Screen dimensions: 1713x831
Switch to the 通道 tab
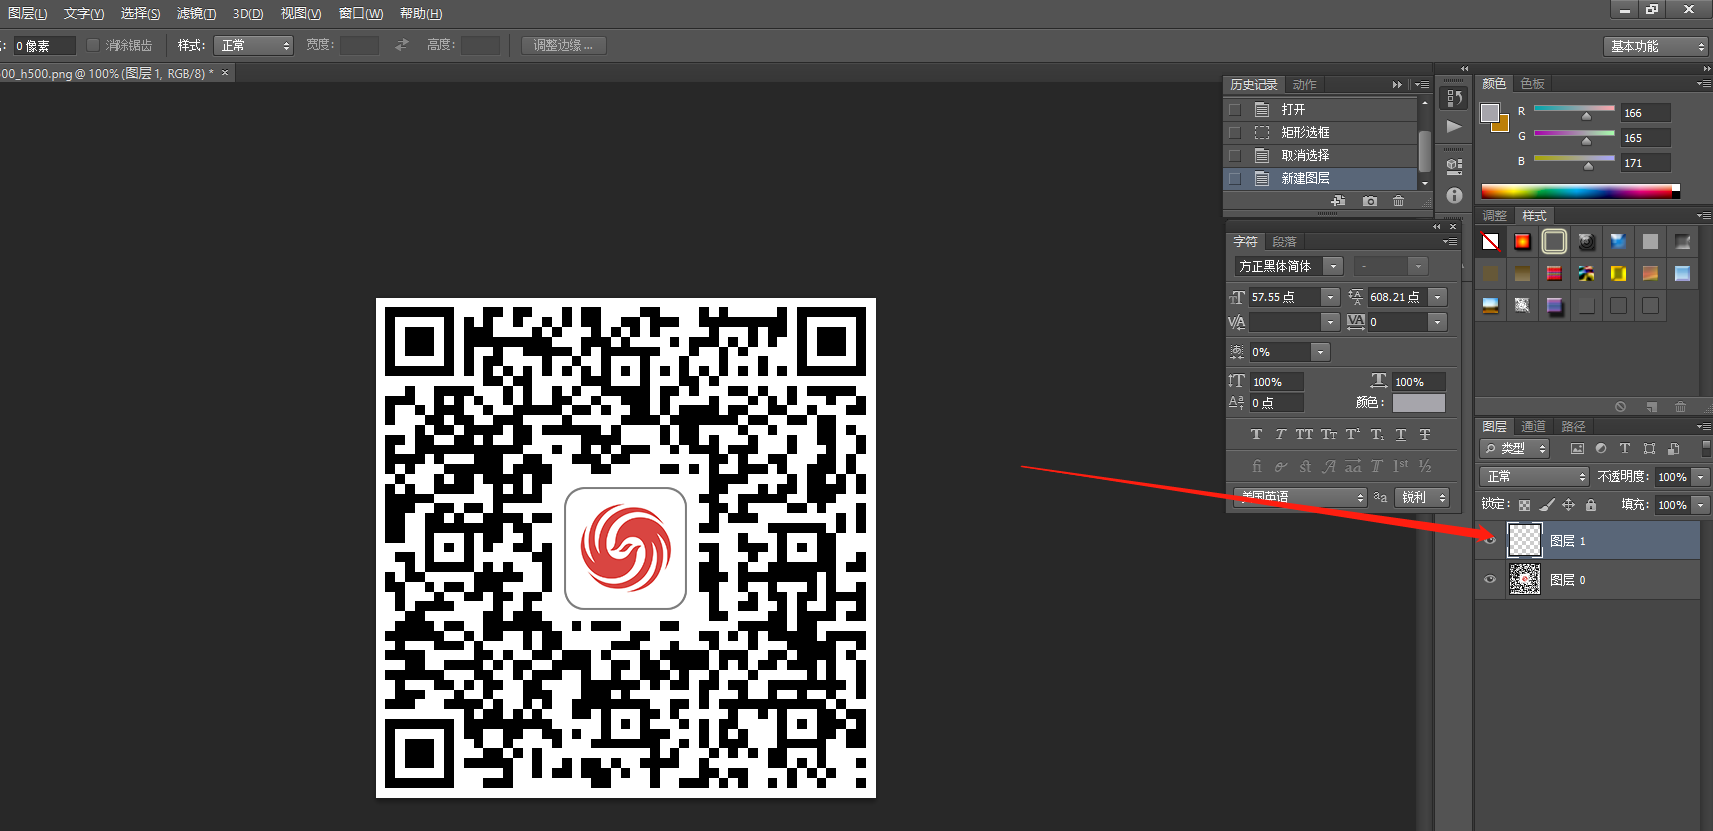point(1533,426)
